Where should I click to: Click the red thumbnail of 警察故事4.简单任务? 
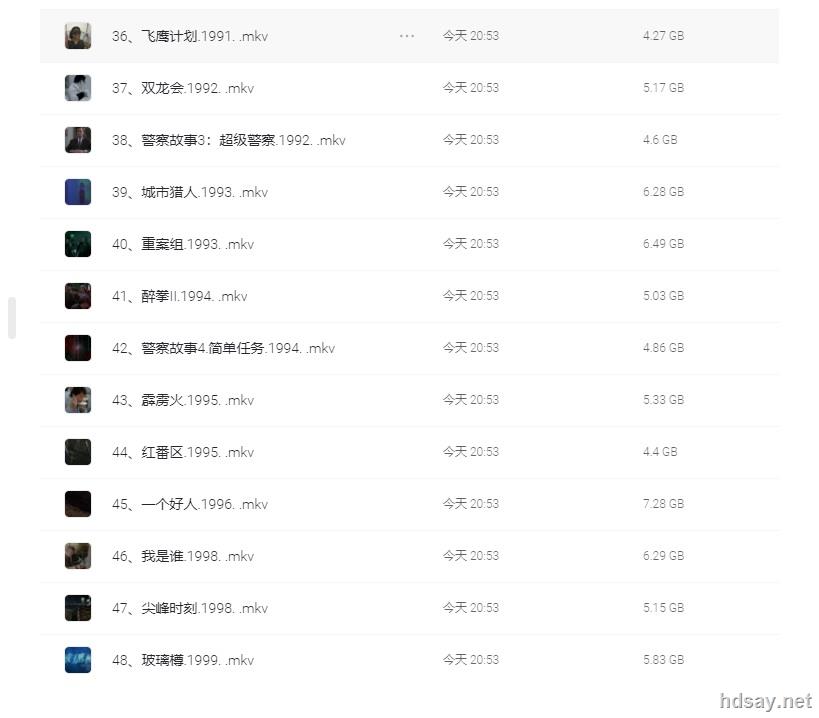pos(78,348)
